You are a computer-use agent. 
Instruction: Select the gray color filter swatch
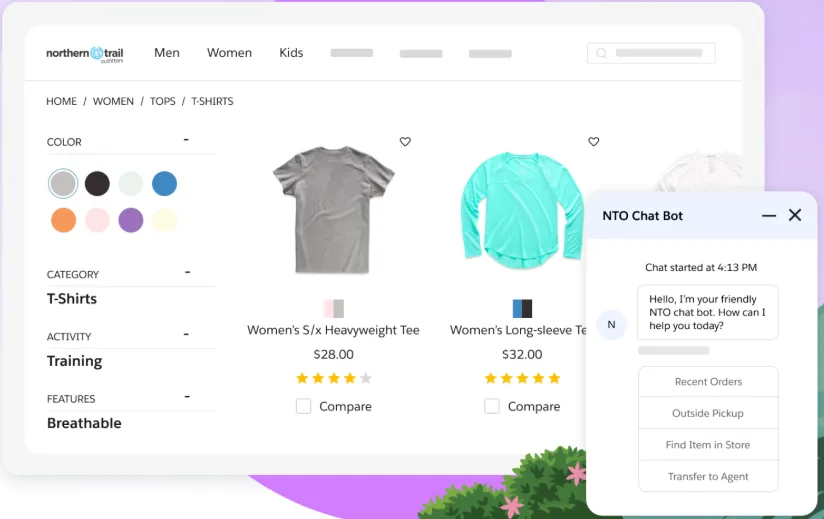(63, 183)
